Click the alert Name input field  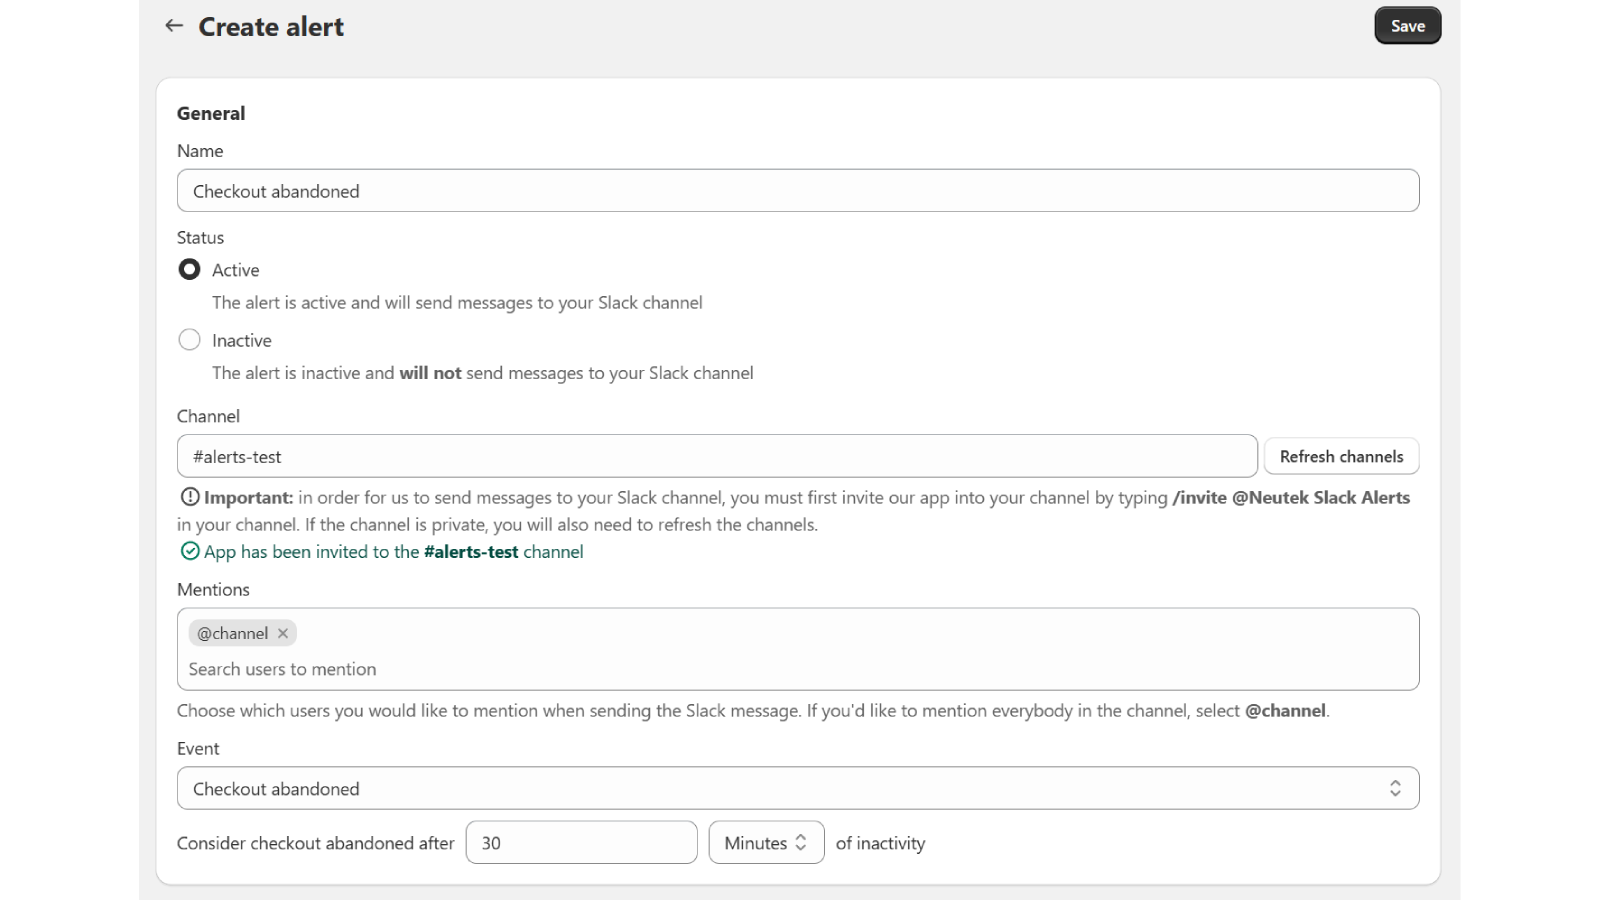(x=798, y=190)
